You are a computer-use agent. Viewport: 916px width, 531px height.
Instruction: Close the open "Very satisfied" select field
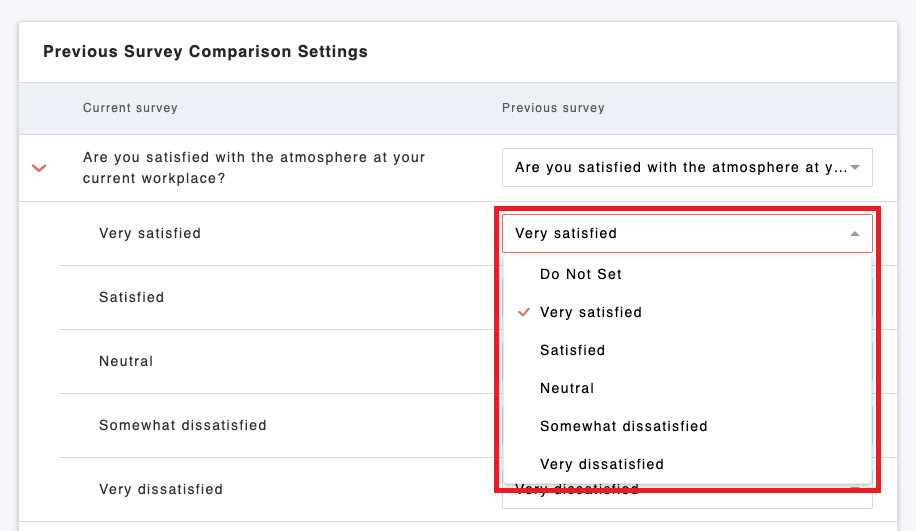tap(680, 234)
